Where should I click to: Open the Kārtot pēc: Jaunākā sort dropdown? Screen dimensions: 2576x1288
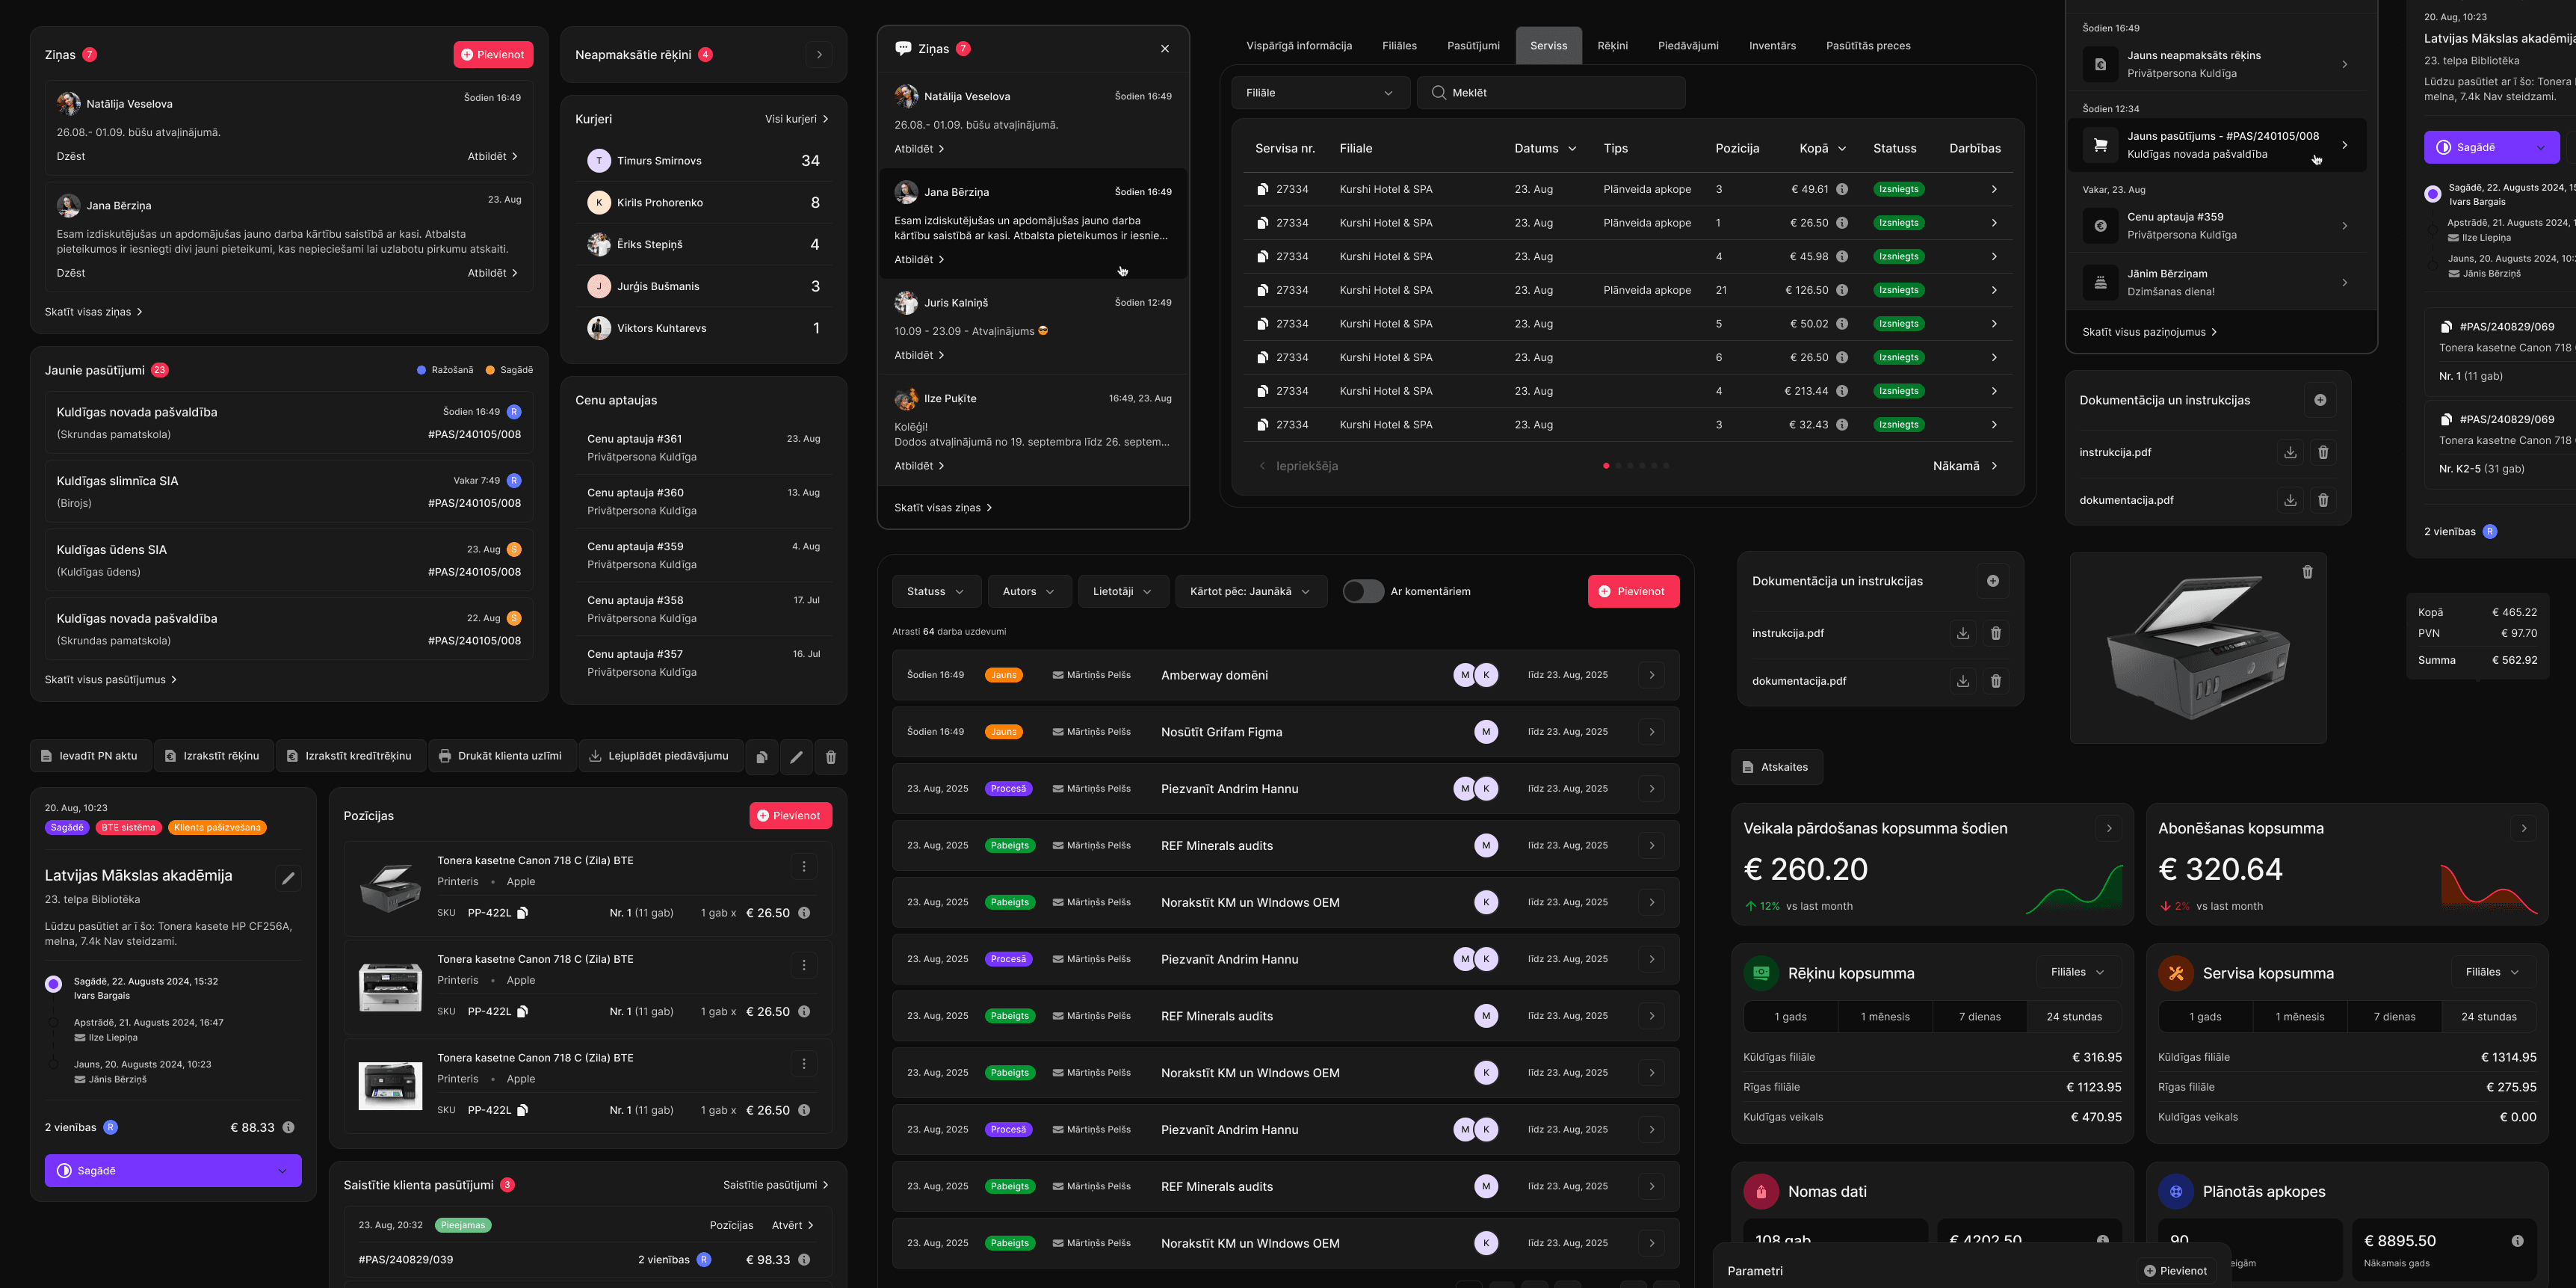pyautogui.click(x=1250, y=591)
